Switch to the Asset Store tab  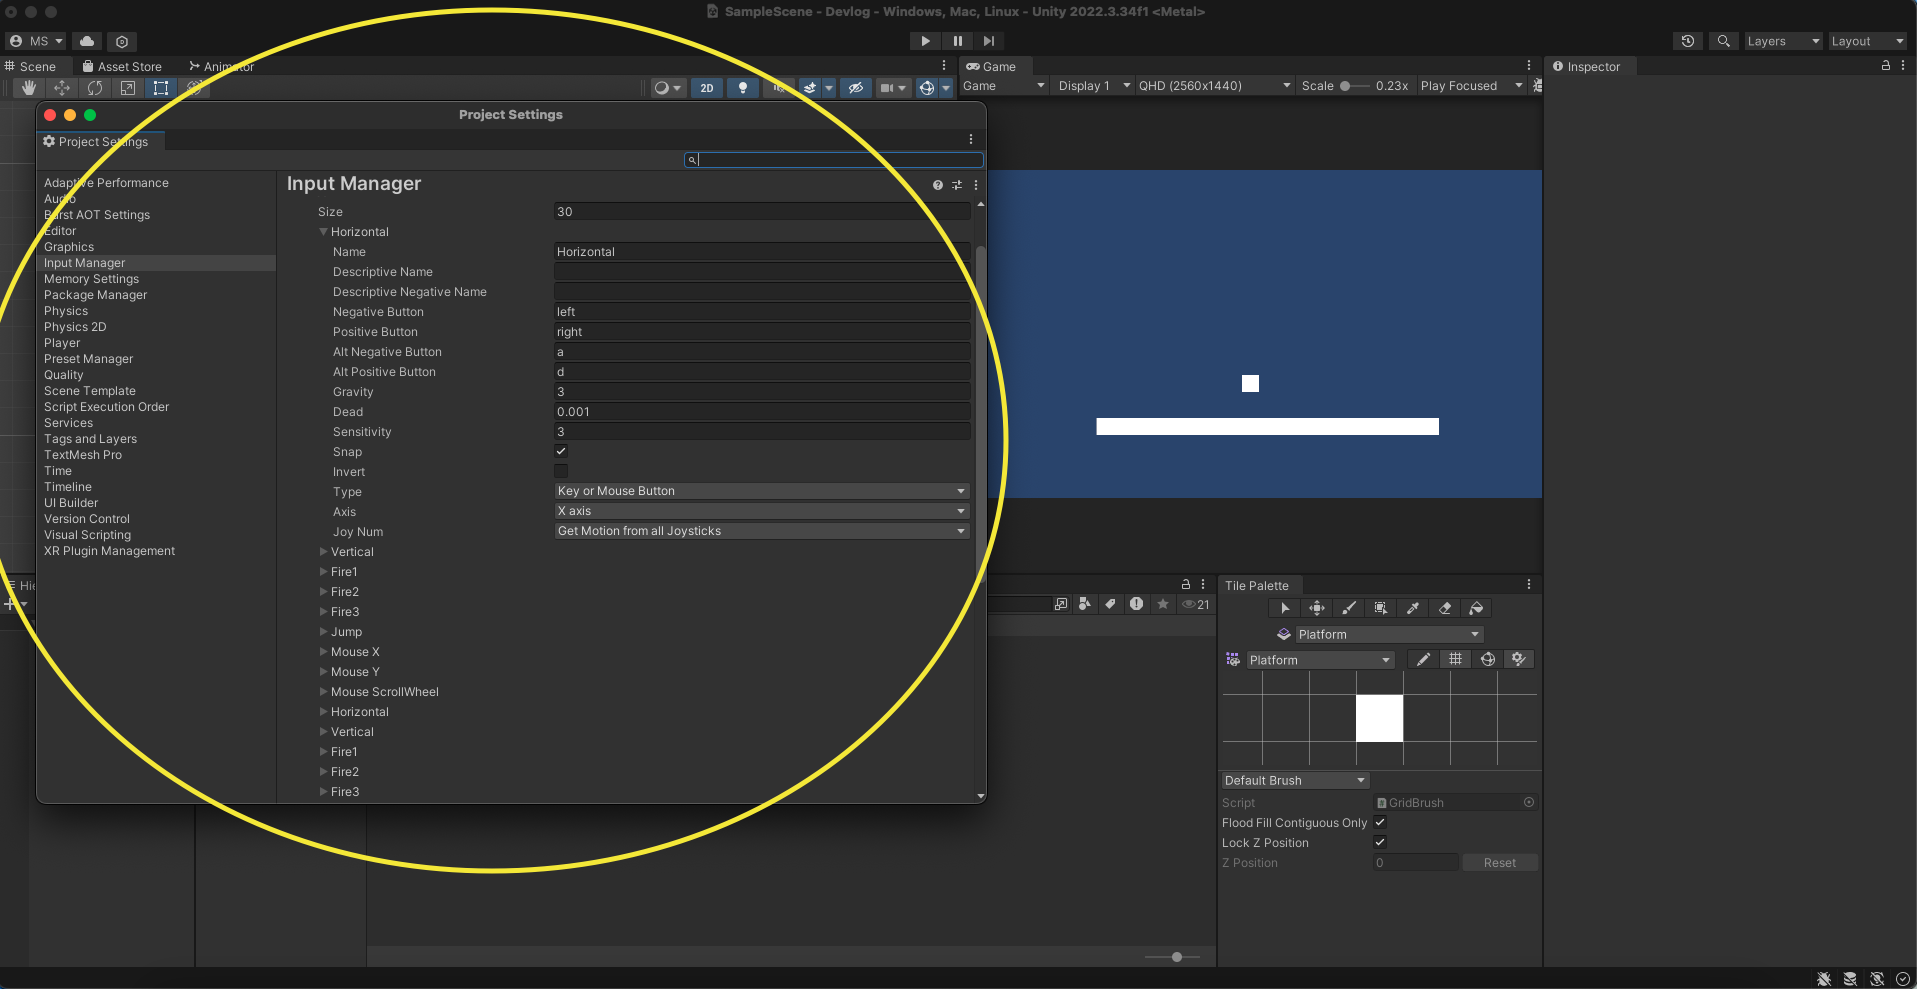(x=122, y=67)
